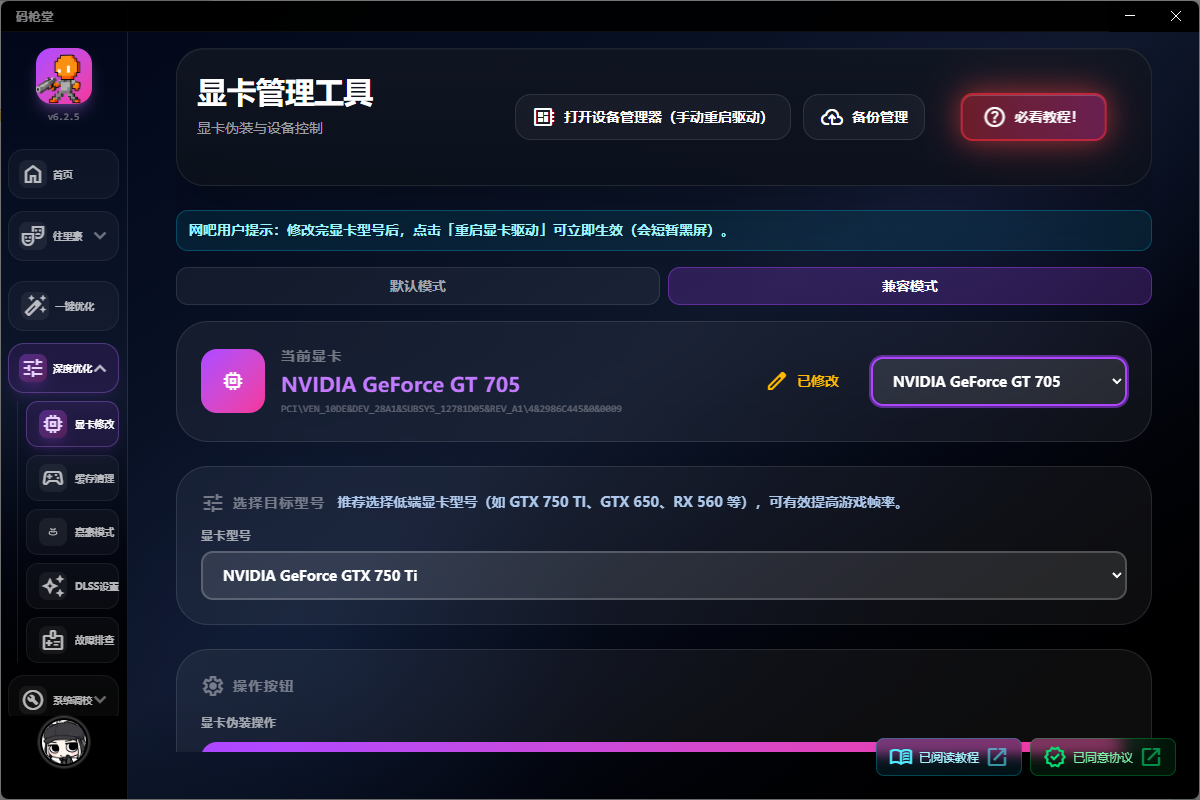This screenshot has width=1200, height=800.
Task: Go to 首页 via the house icon
Action: pos(34,174)
